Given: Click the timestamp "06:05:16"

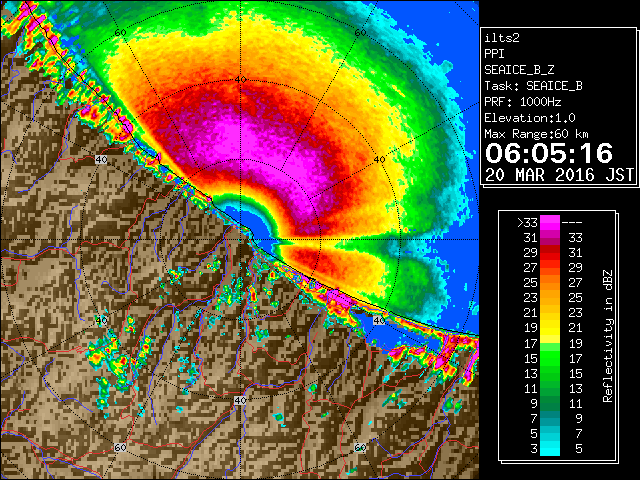Looking at the screenshot, I should pos(549,153).
